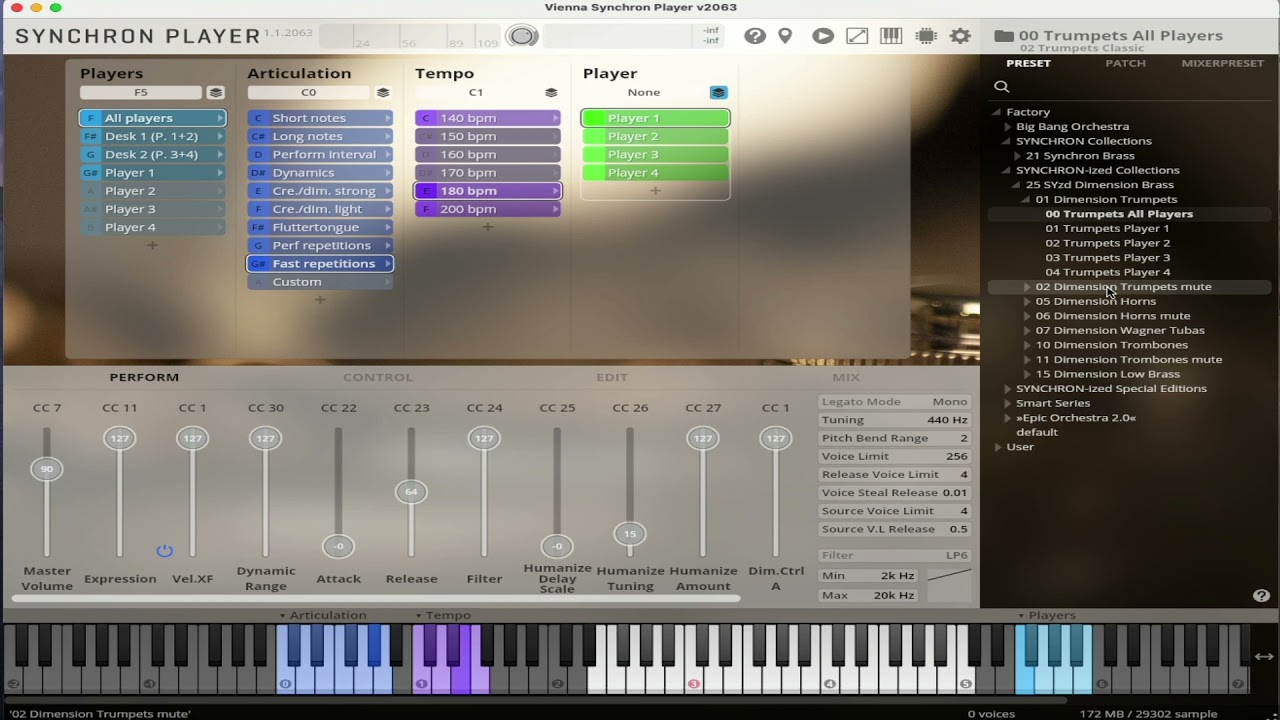The image size is (1280, 720).
Task: Select the 140 bpm tempo slot
Action: pyautogui.click(x=488, y=118)
